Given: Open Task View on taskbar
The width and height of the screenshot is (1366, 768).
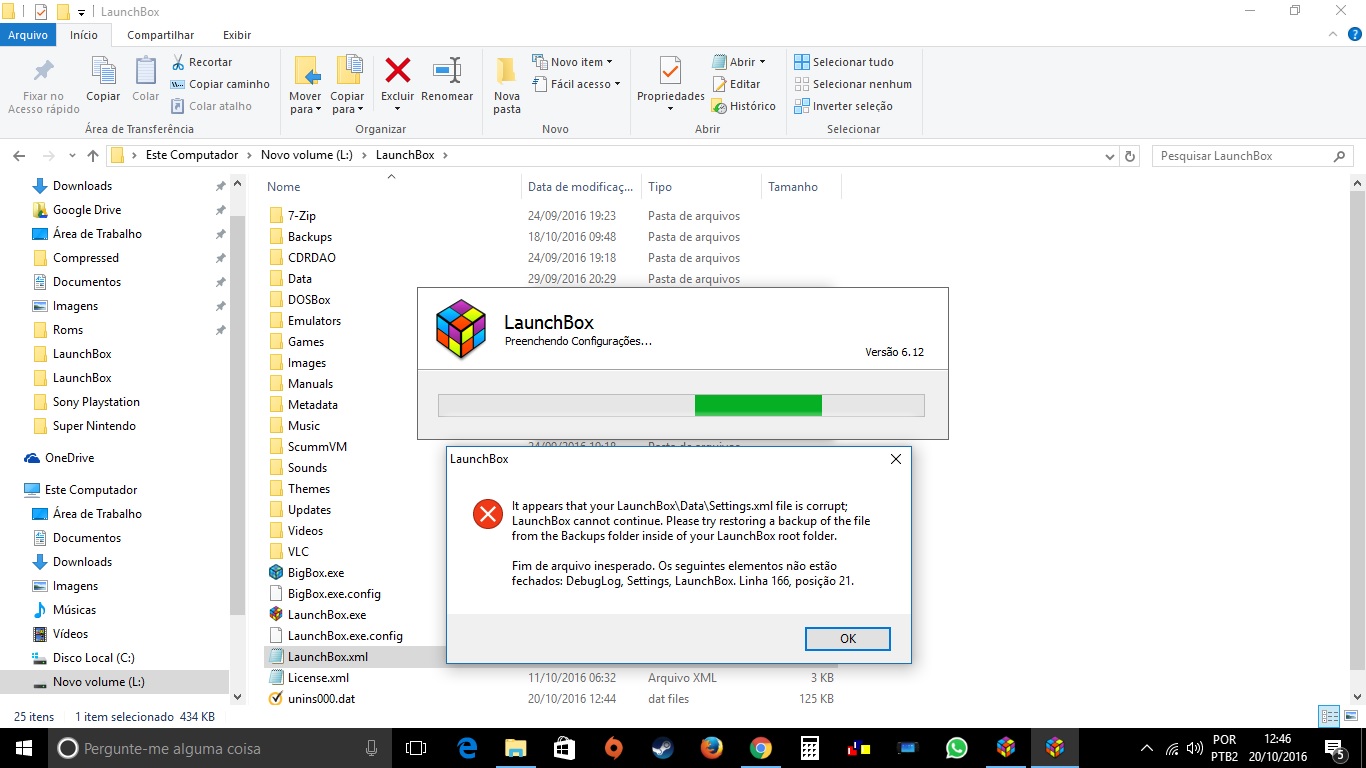Looking at the screenshot, I should (x=416, y=748).
